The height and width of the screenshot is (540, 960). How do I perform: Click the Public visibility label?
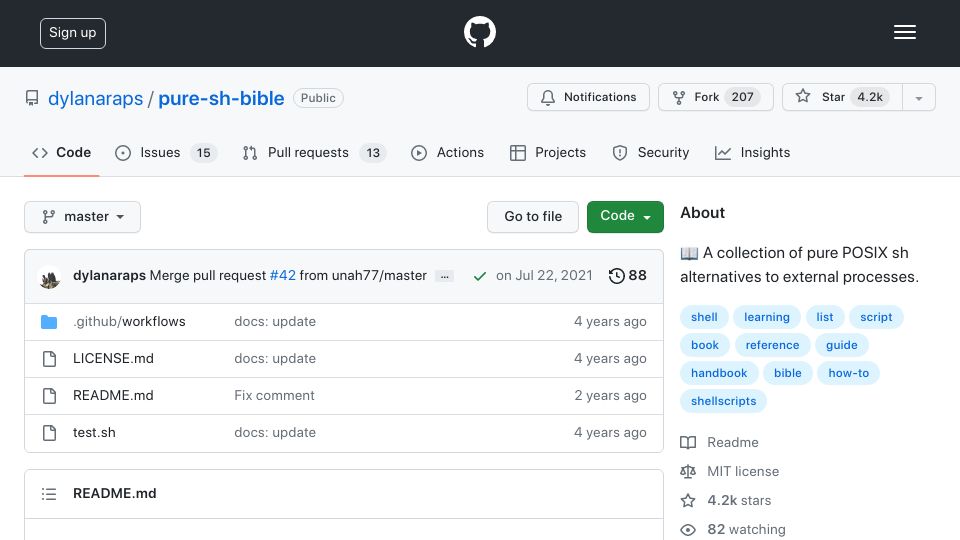318,98
